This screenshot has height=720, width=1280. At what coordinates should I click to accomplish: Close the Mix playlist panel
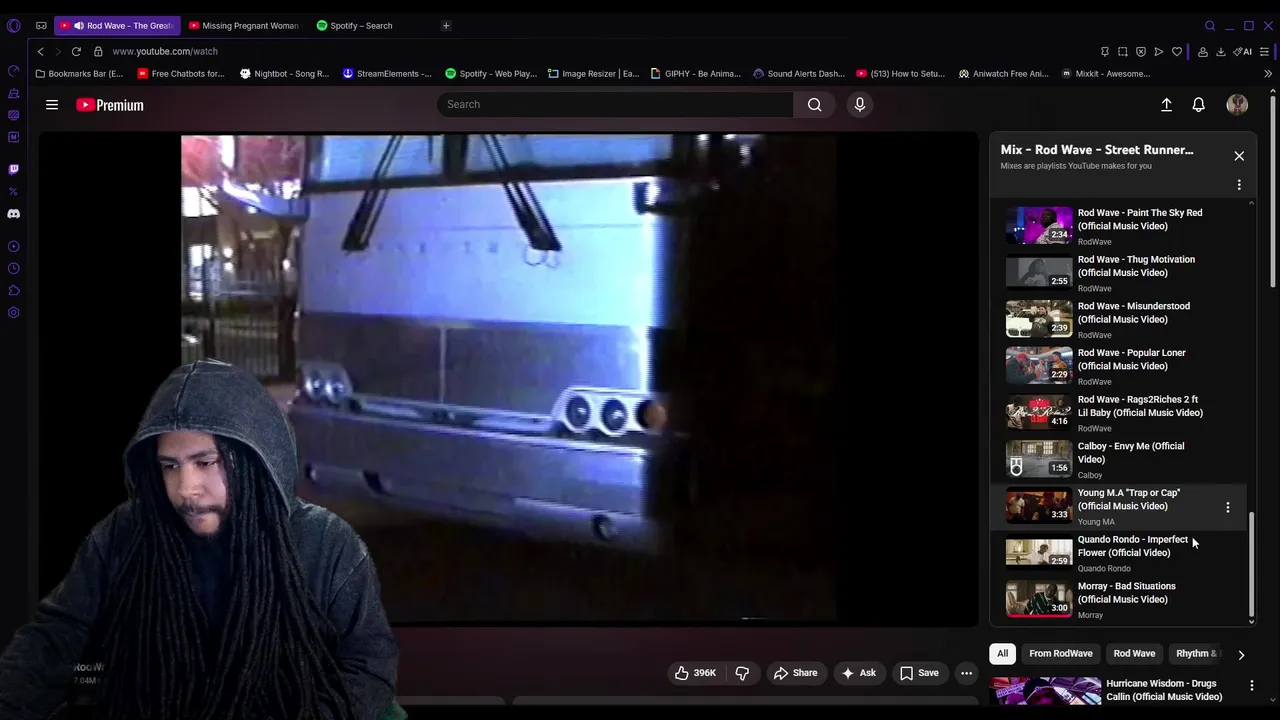[x=1239, y=156]
